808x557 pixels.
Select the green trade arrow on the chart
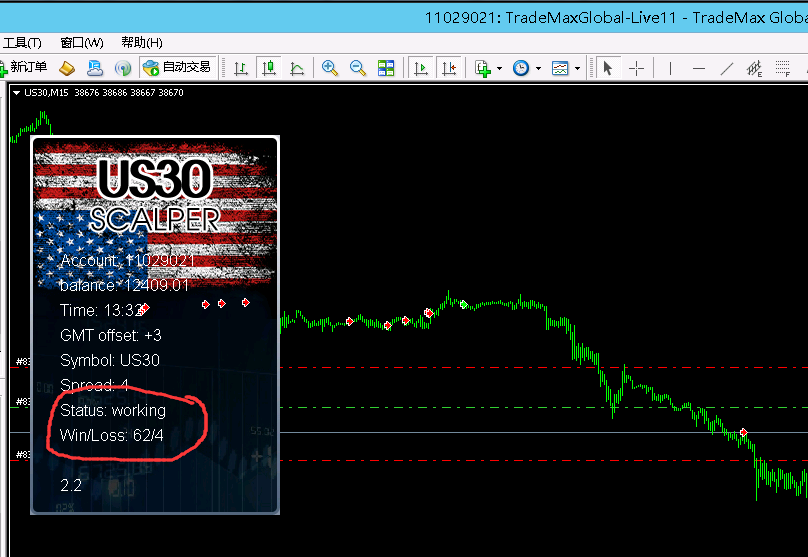(464, 305)
